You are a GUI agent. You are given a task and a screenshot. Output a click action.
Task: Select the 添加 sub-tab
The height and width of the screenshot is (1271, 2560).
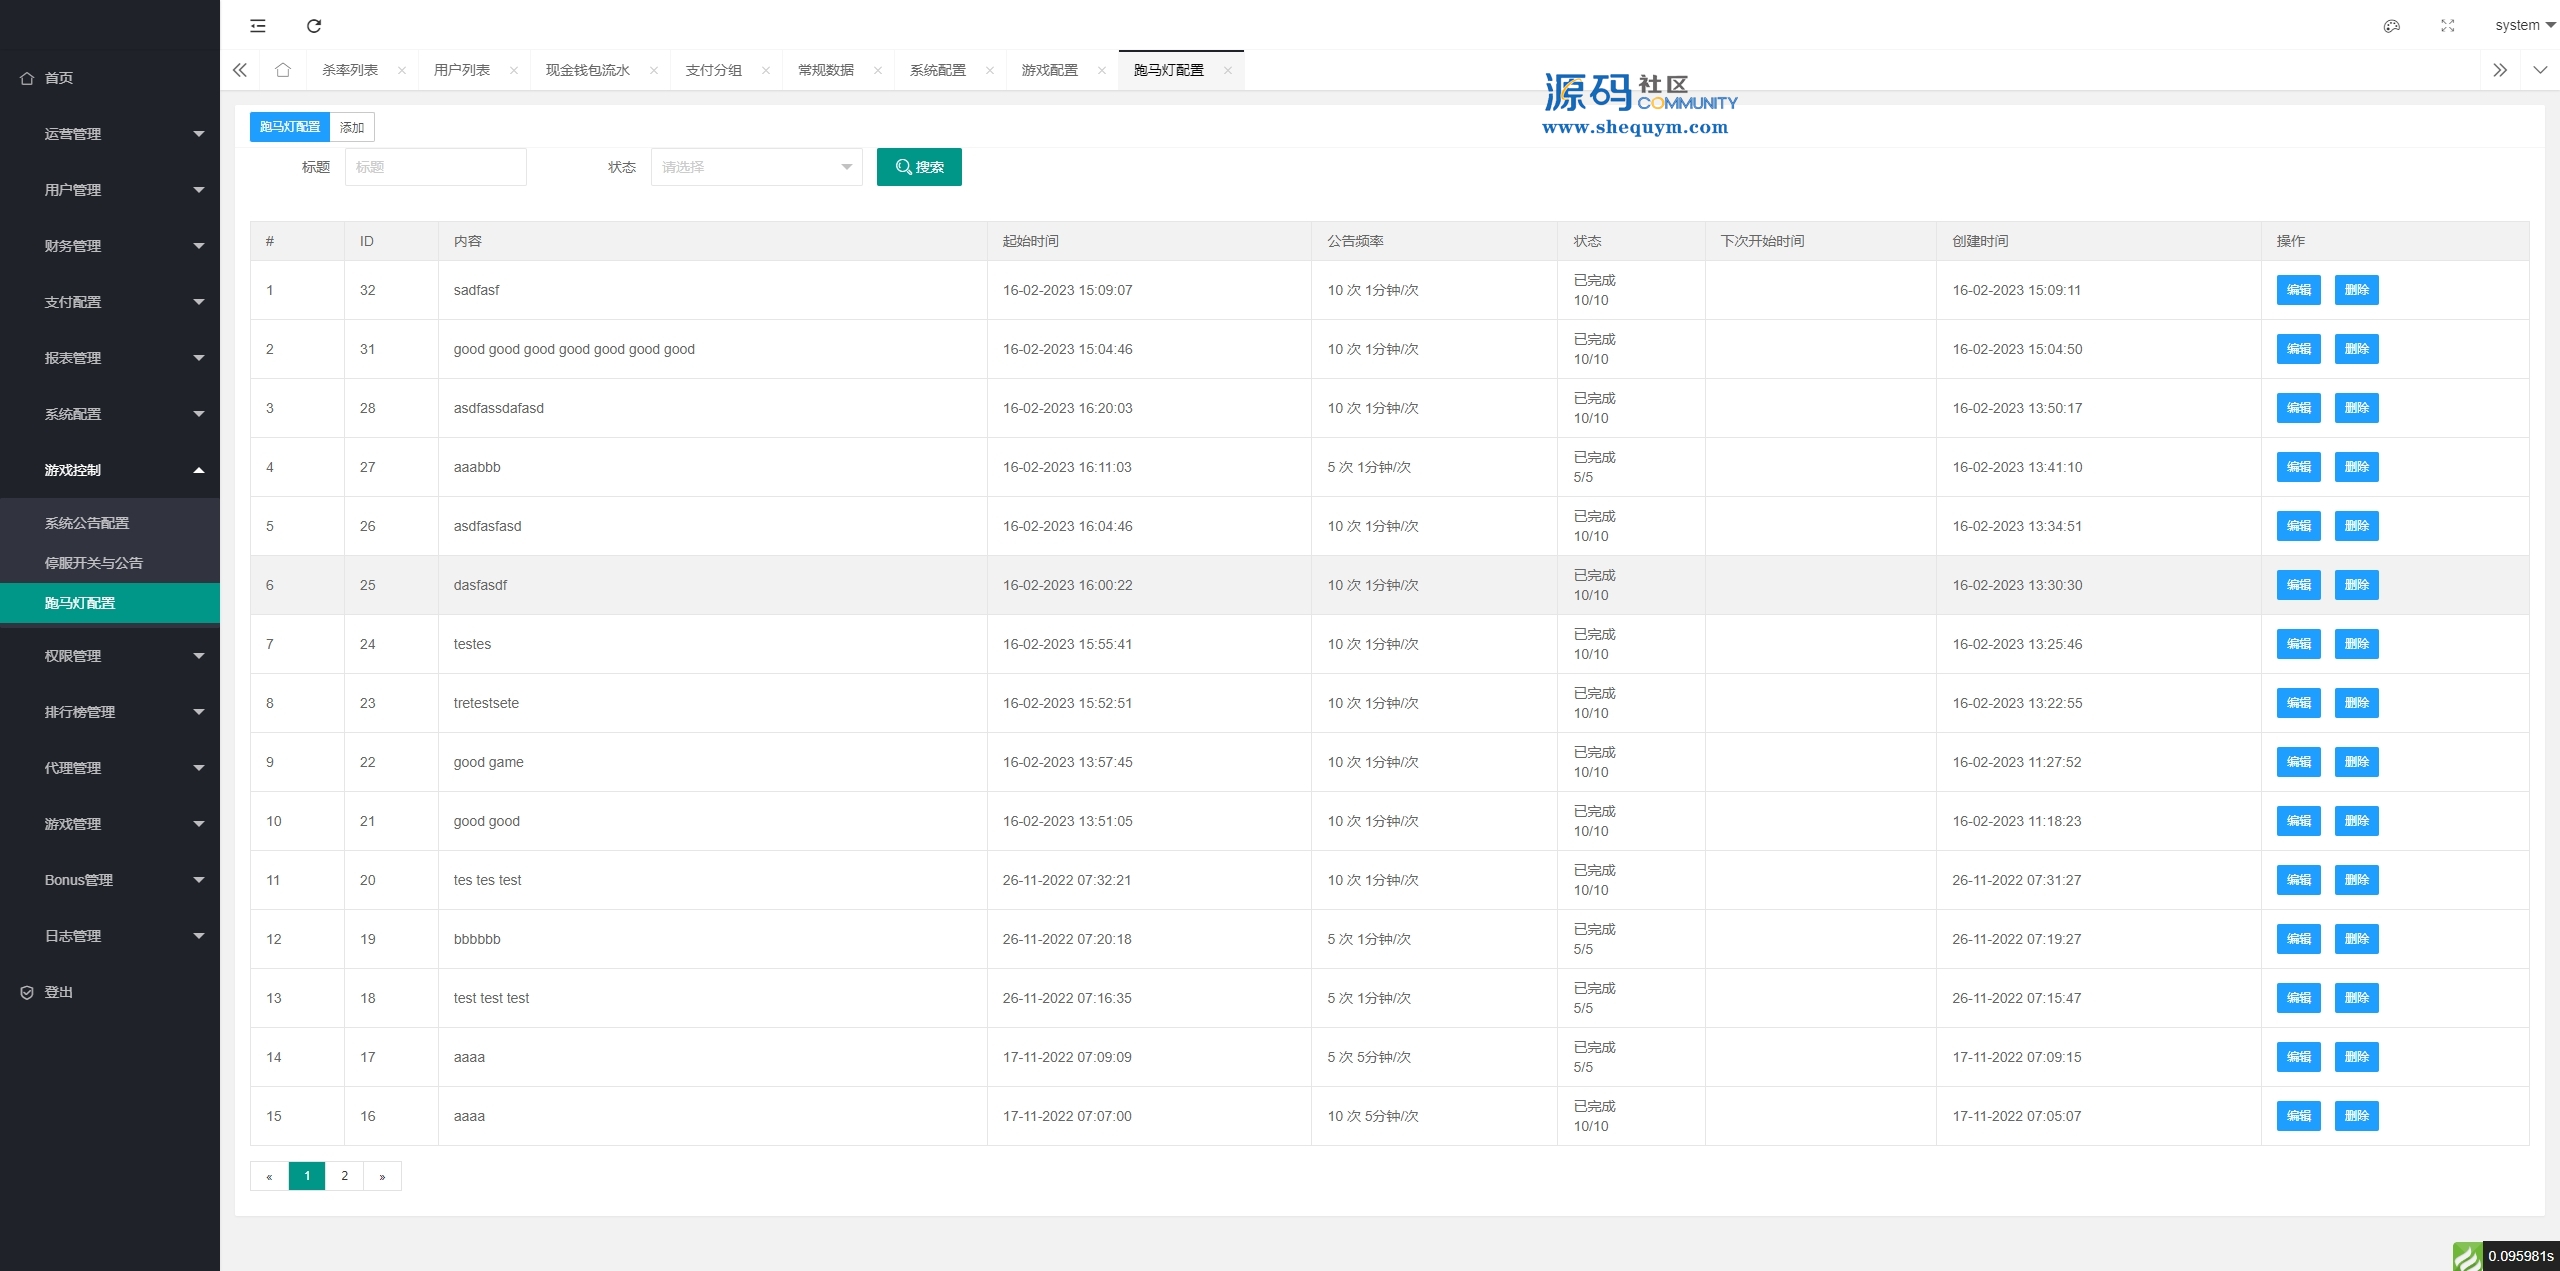(352, 127)
